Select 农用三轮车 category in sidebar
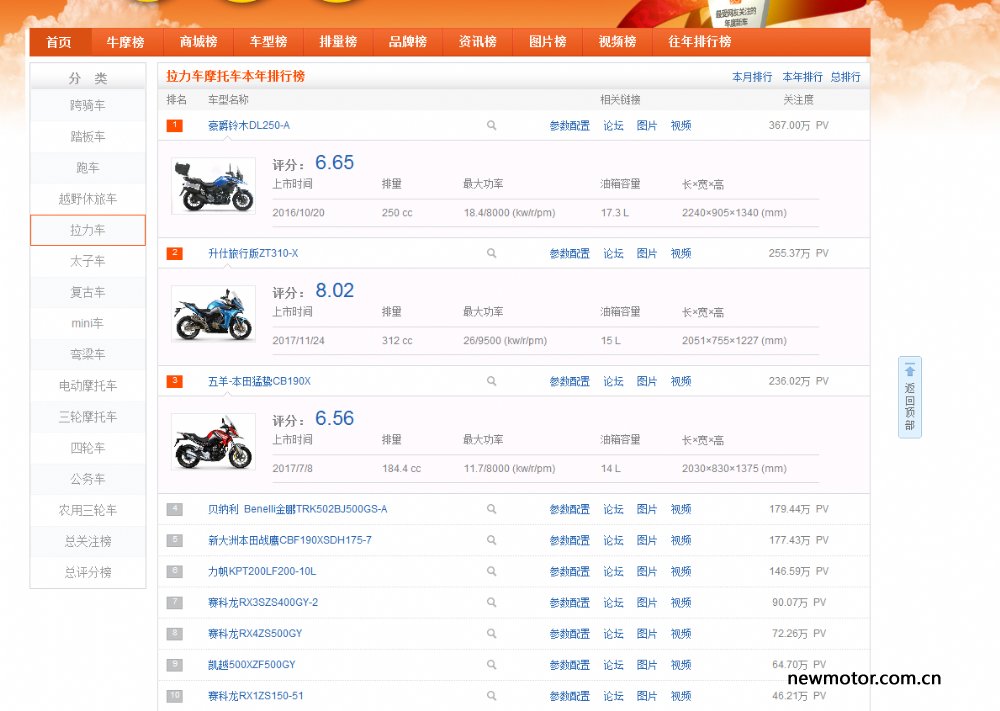This screenshot has height=711, width=1000. coord(88,510)
